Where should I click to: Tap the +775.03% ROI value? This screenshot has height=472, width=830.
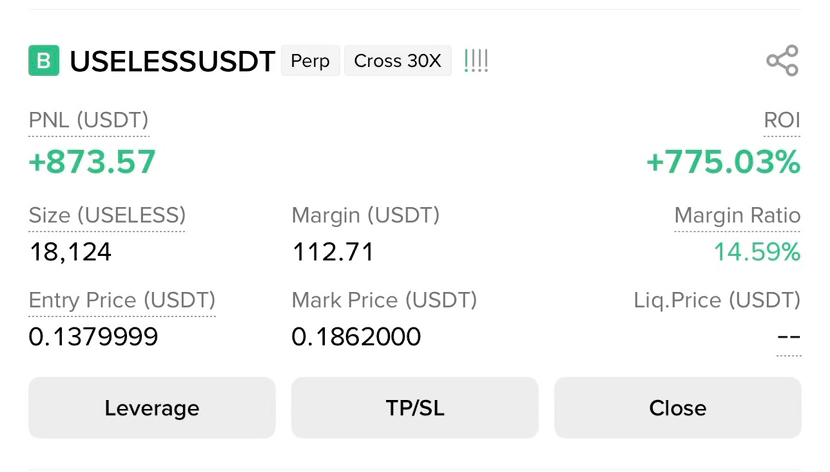click(x=723, y=161)
